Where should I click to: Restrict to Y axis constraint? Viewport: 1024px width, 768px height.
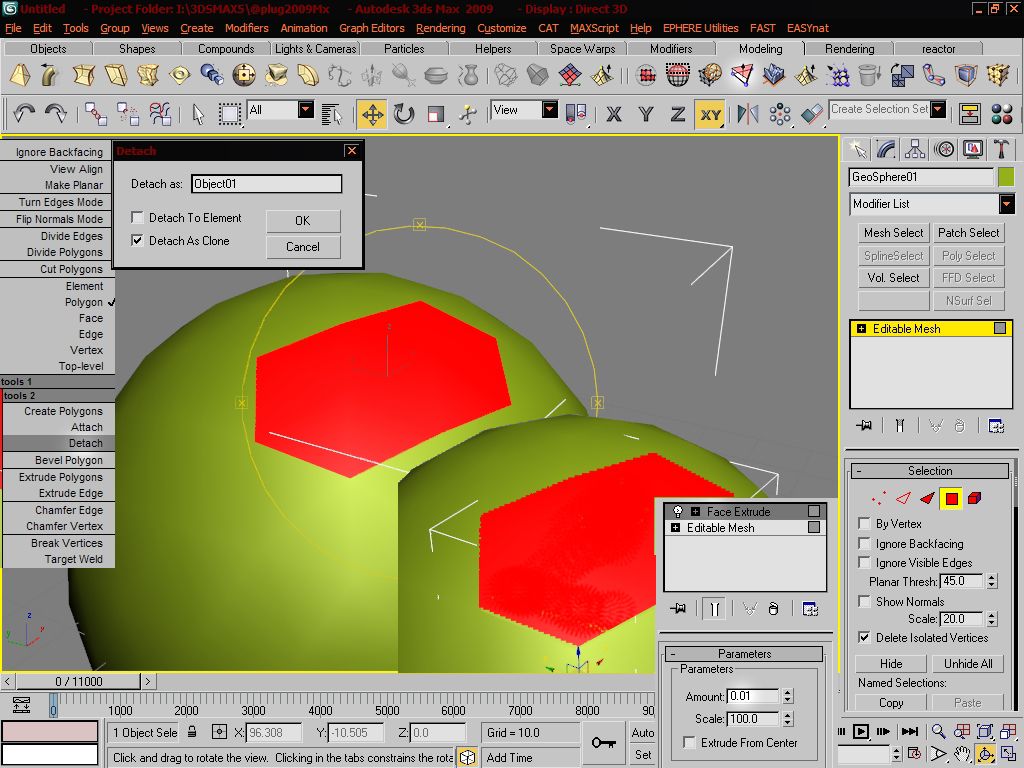pyautogui.click(x=645, y=114)
